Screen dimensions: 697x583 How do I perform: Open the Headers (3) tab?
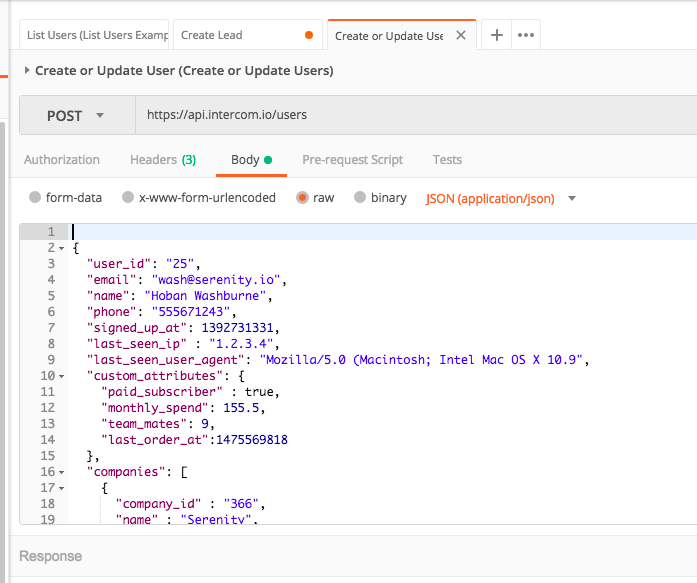point(162,160)
